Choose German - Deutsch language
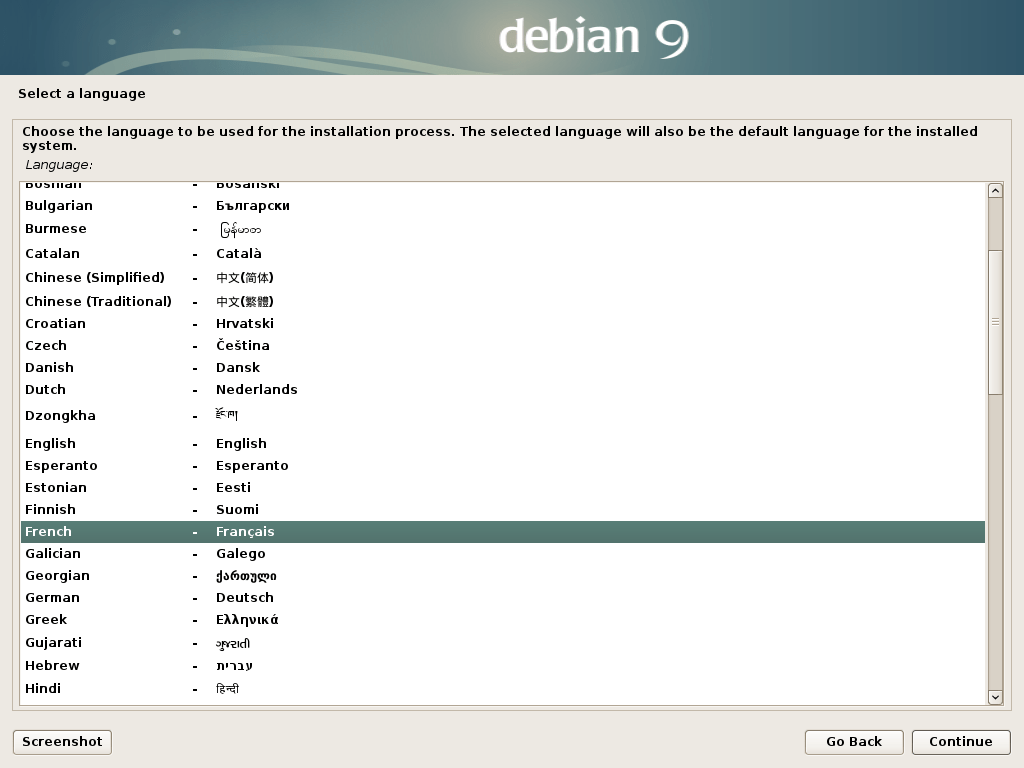Viewport: 1024px width, 768px height. coord(503,598)
